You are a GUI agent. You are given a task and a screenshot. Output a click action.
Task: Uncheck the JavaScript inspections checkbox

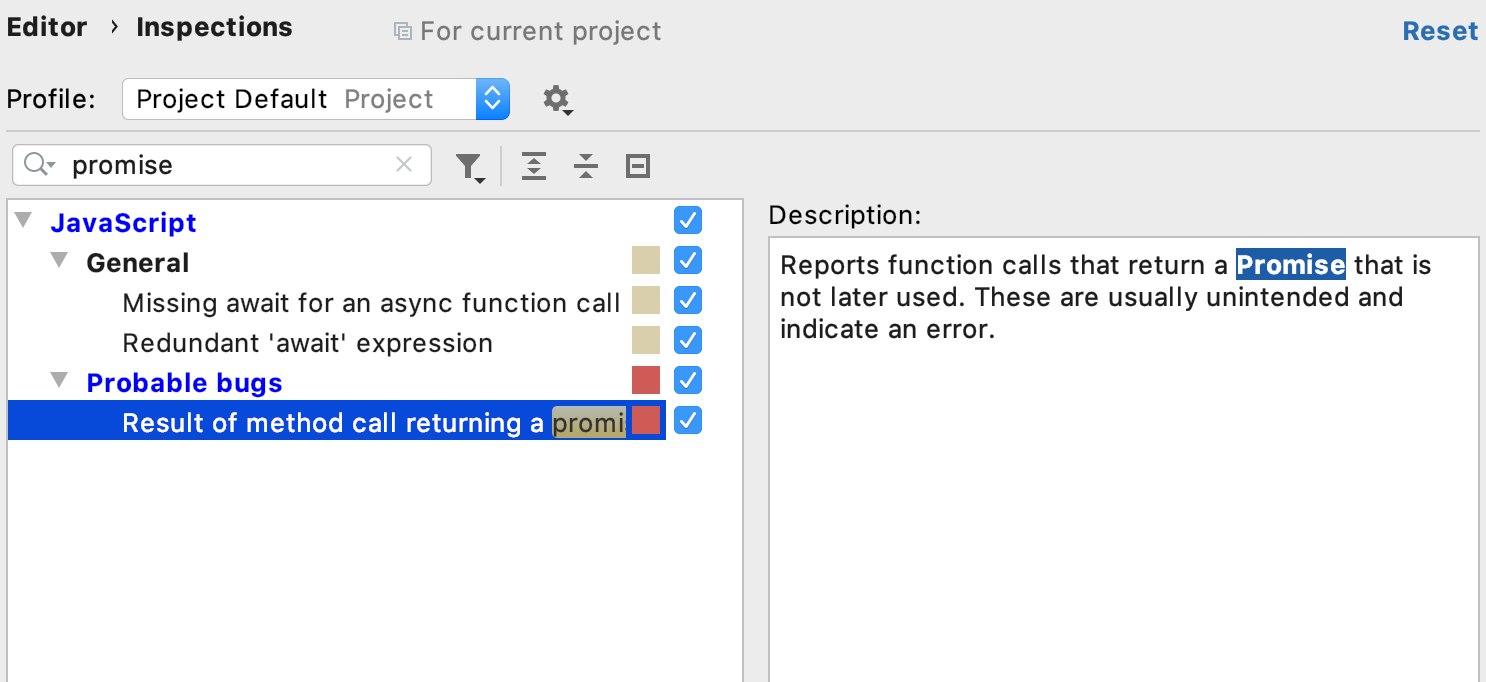point(688,220)
